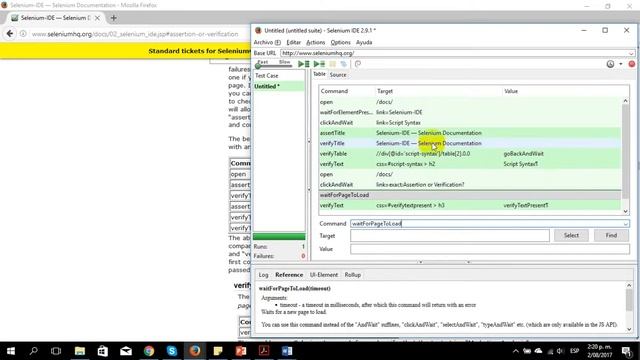
Task: Click Firefox address bar URL
Action: click(135, 34)
